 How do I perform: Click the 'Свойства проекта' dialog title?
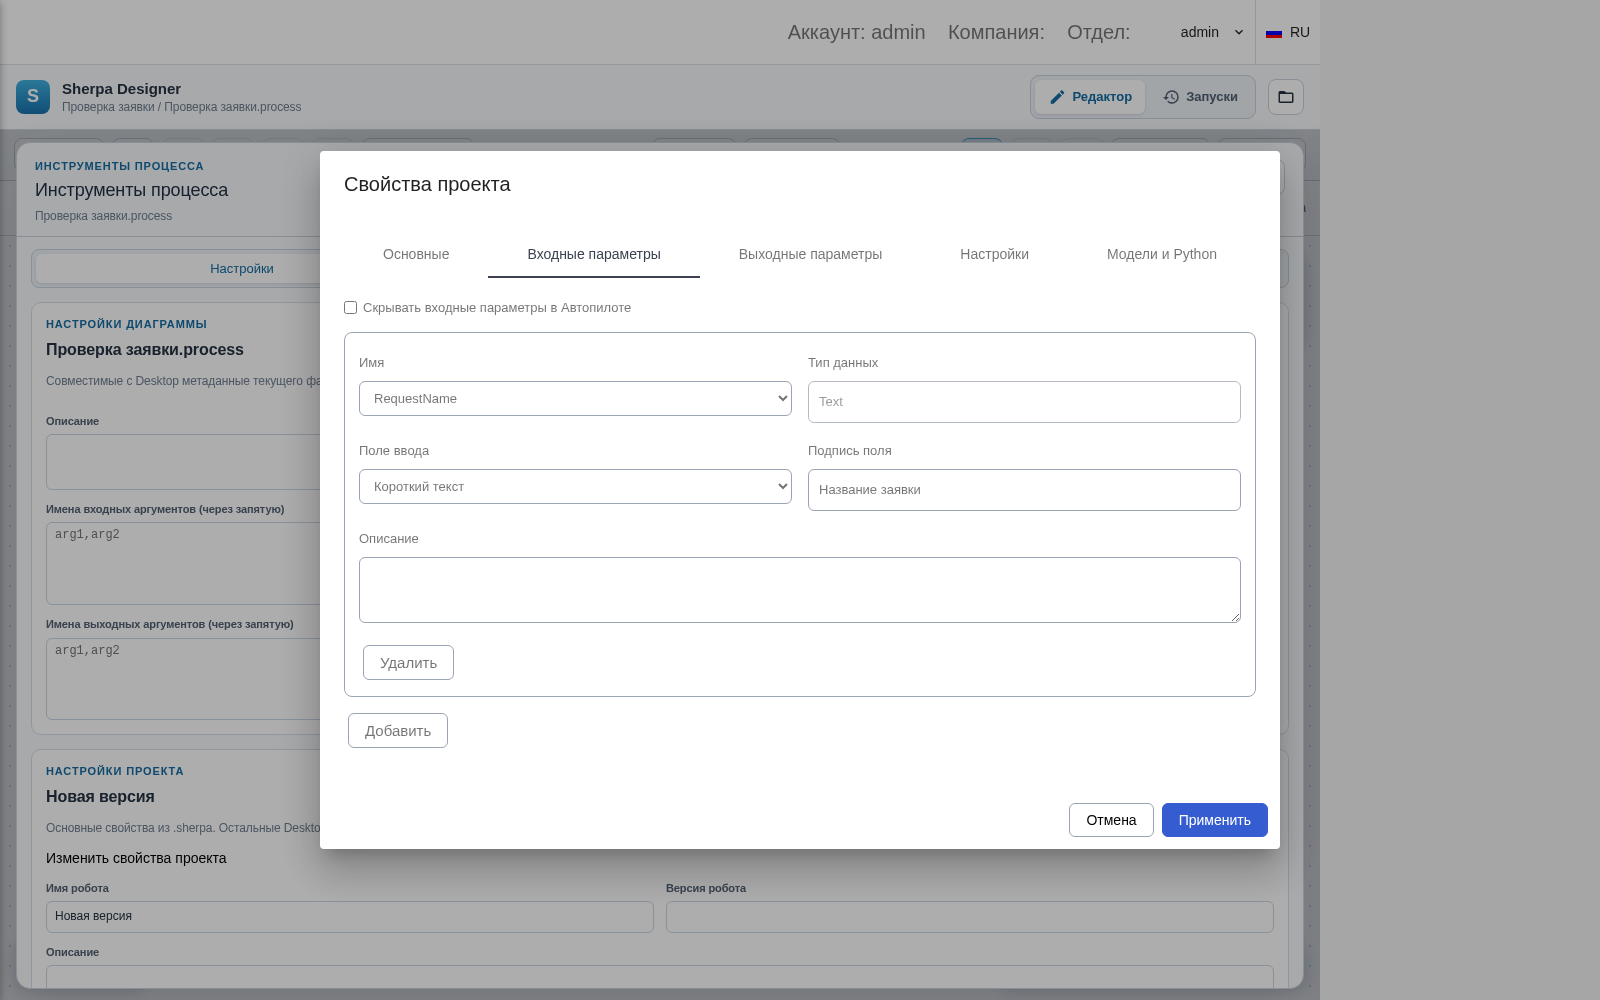[x=427, y=184]
